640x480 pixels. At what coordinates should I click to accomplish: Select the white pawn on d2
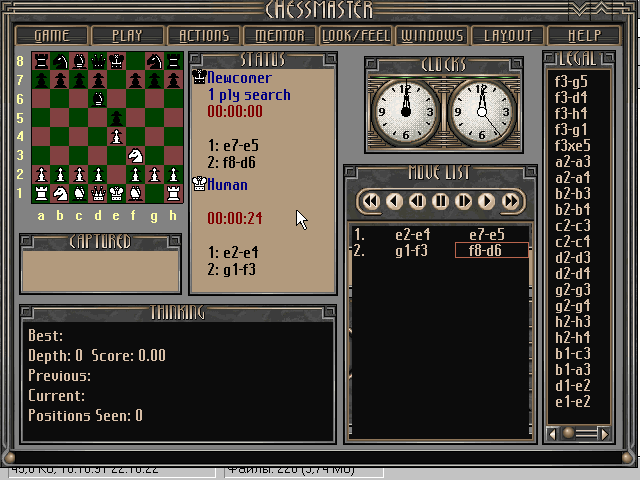pos(98,175)
